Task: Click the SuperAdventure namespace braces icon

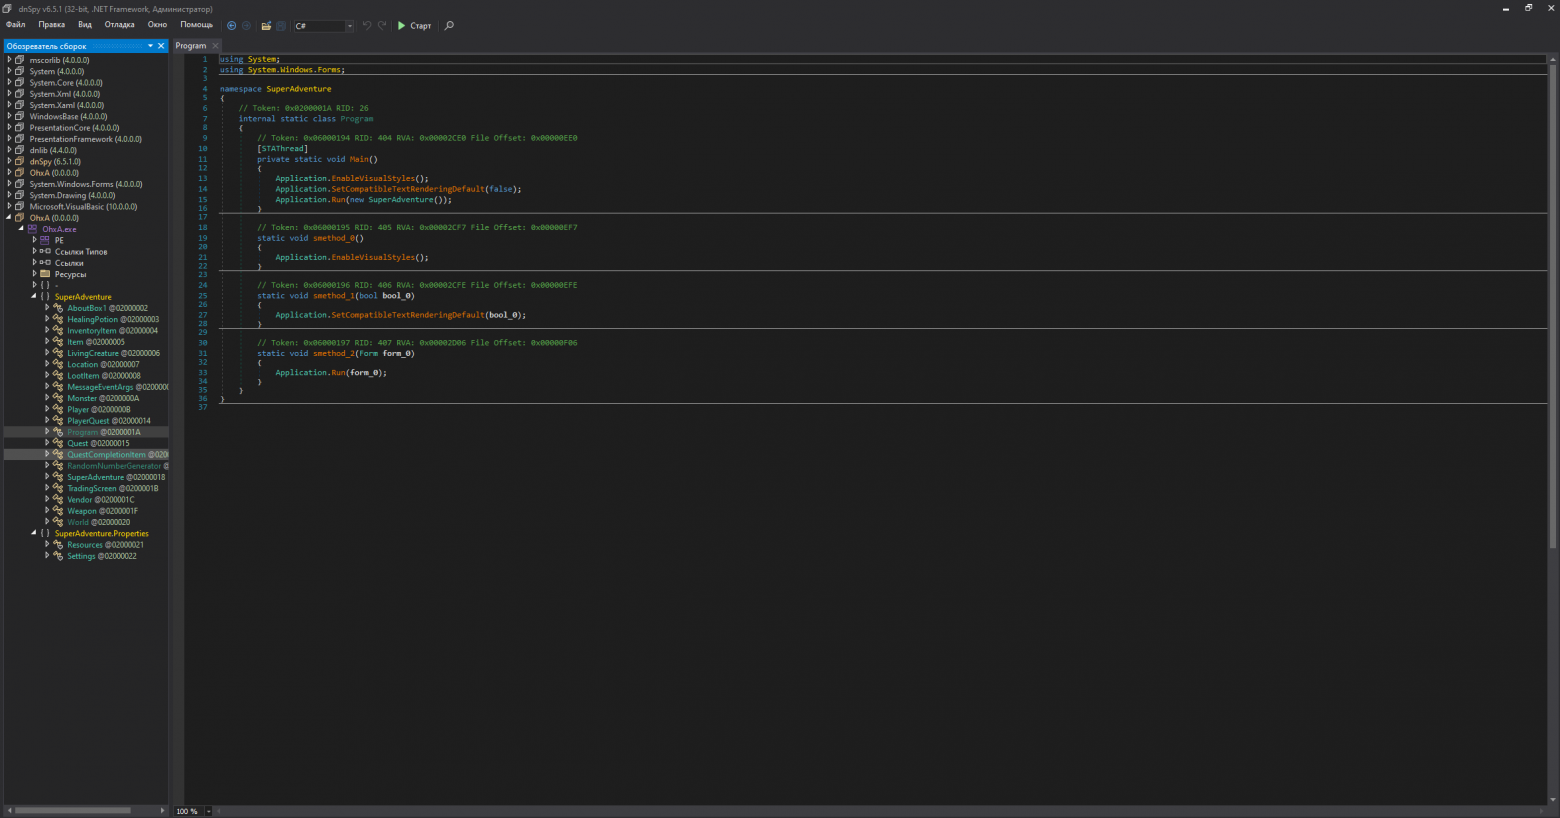Action: click(x=45, y=297)
